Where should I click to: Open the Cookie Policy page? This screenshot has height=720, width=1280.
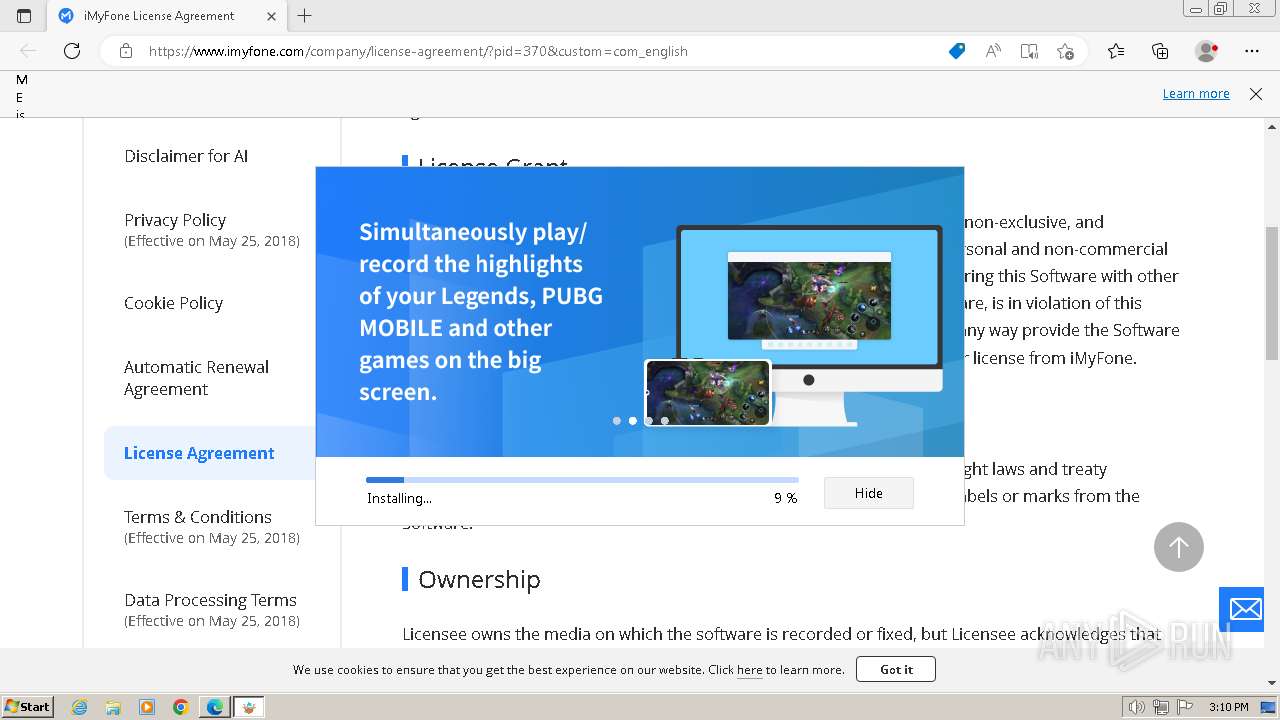click(173, 303)
